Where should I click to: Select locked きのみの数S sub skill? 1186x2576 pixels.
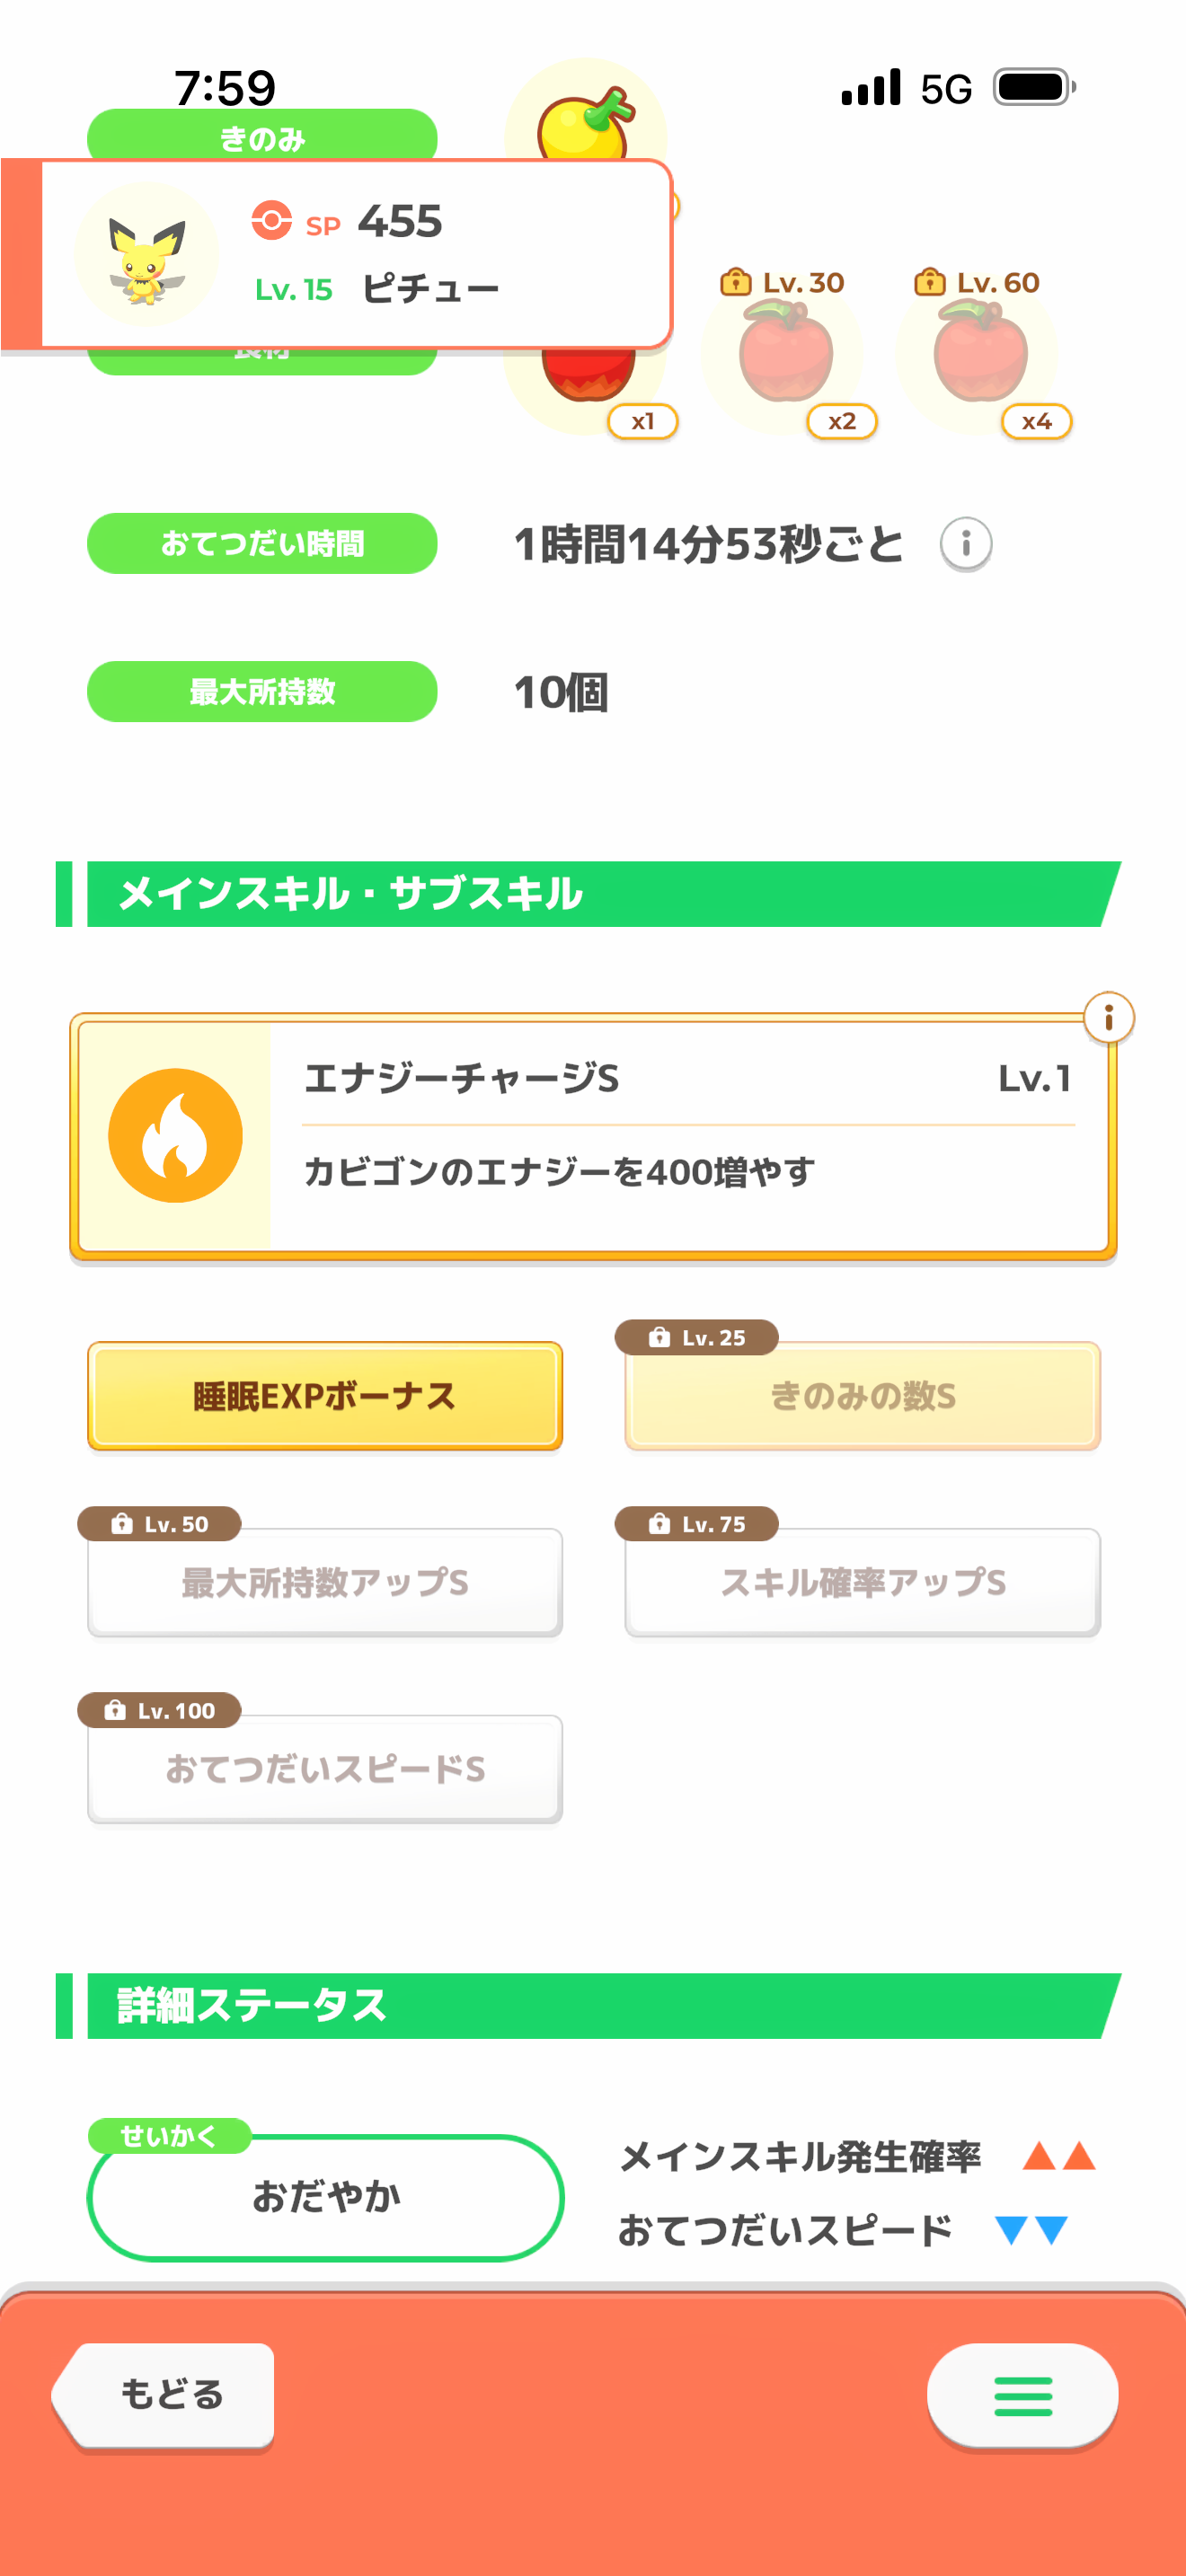[x=862, y=1396]
